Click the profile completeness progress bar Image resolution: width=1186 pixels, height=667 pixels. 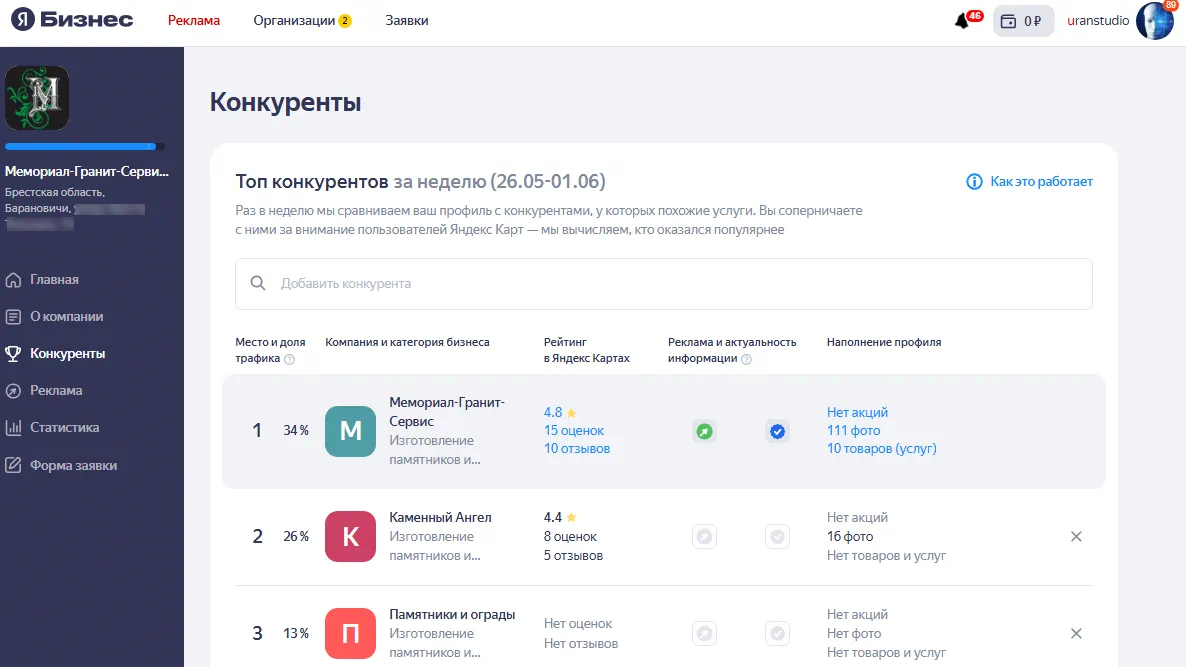click(85, 147)
